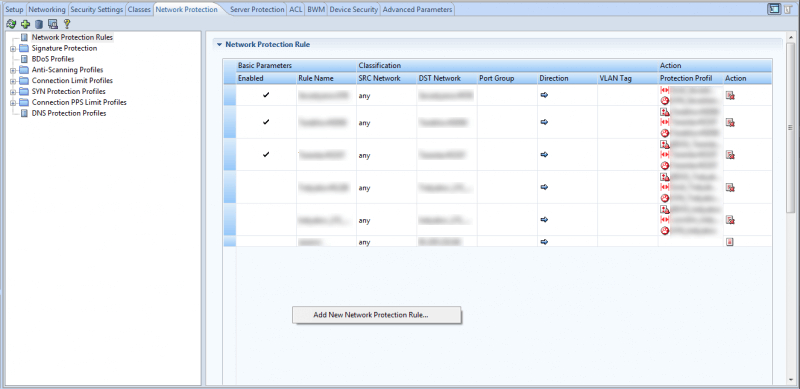
Task: Click the Action icon in the last rule row
Action: [730, 242]
